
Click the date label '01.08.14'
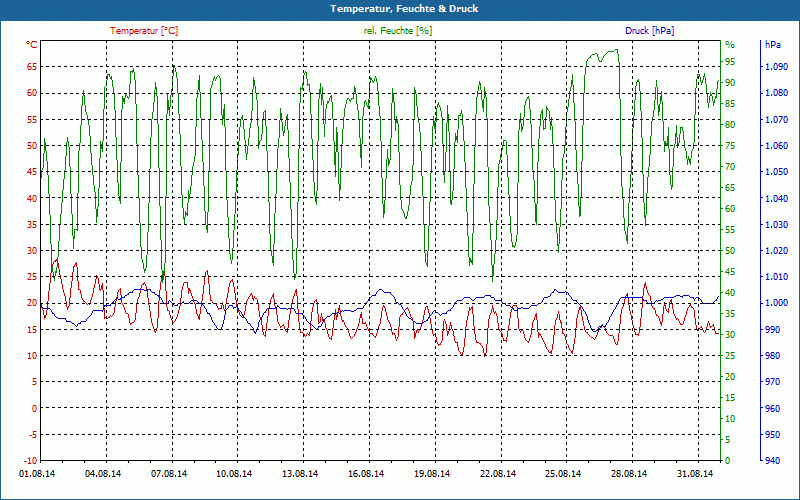tap(37, 474)
